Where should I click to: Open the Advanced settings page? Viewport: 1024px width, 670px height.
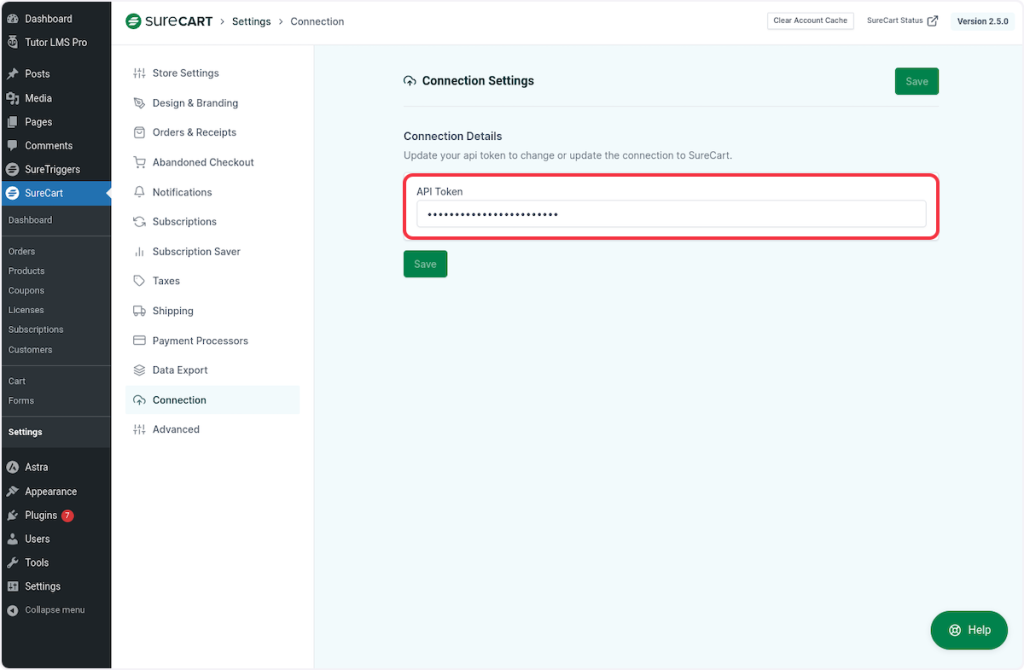(176, 429)
